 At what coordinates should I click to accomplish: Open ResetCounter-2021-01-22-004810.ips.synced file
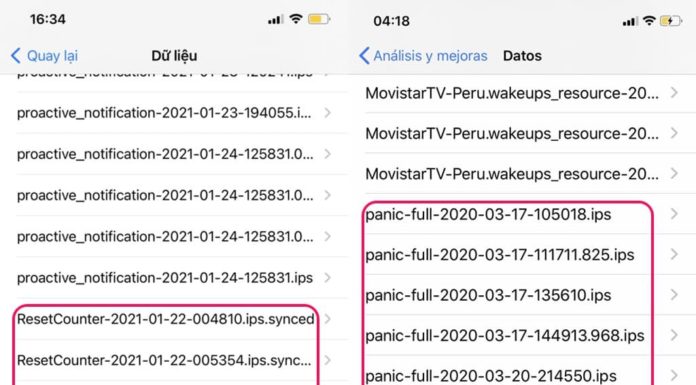point(174,319)
